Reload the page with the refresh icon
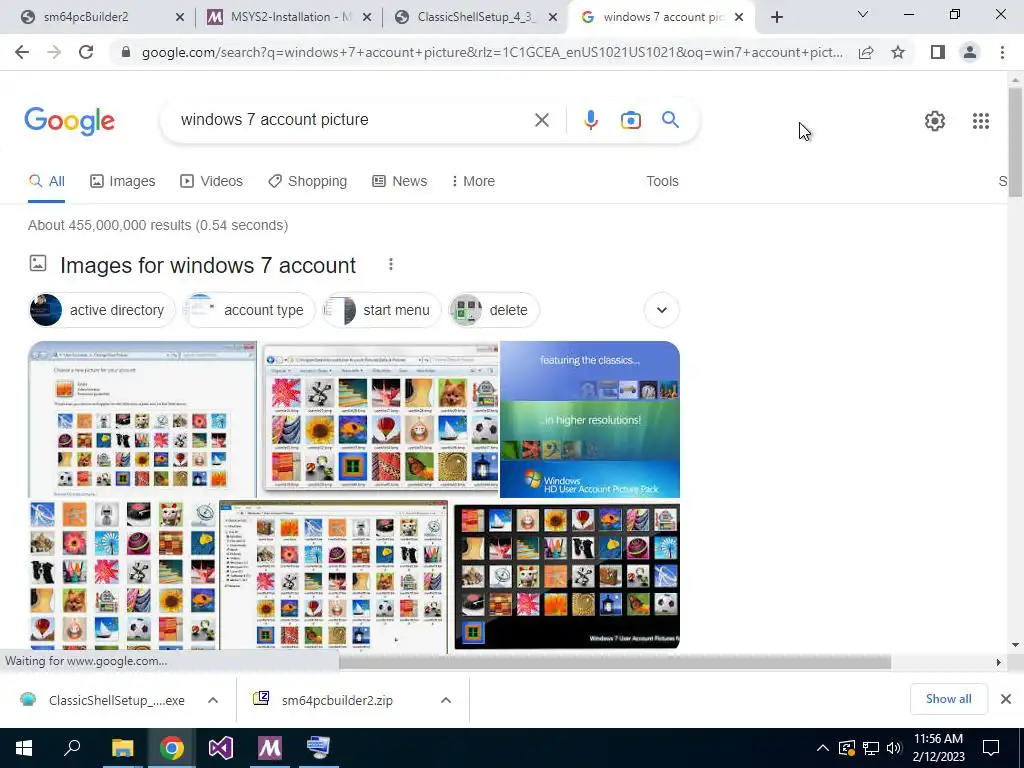This screenshot has width=1024, height=768. [86, 52]
